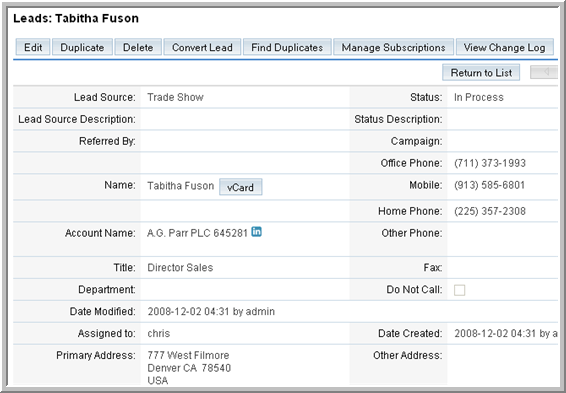Select Date Modified value 2008-12-02 04:31 by admin
The height and width of the screenshot is (393, 566).
point(211,311)
